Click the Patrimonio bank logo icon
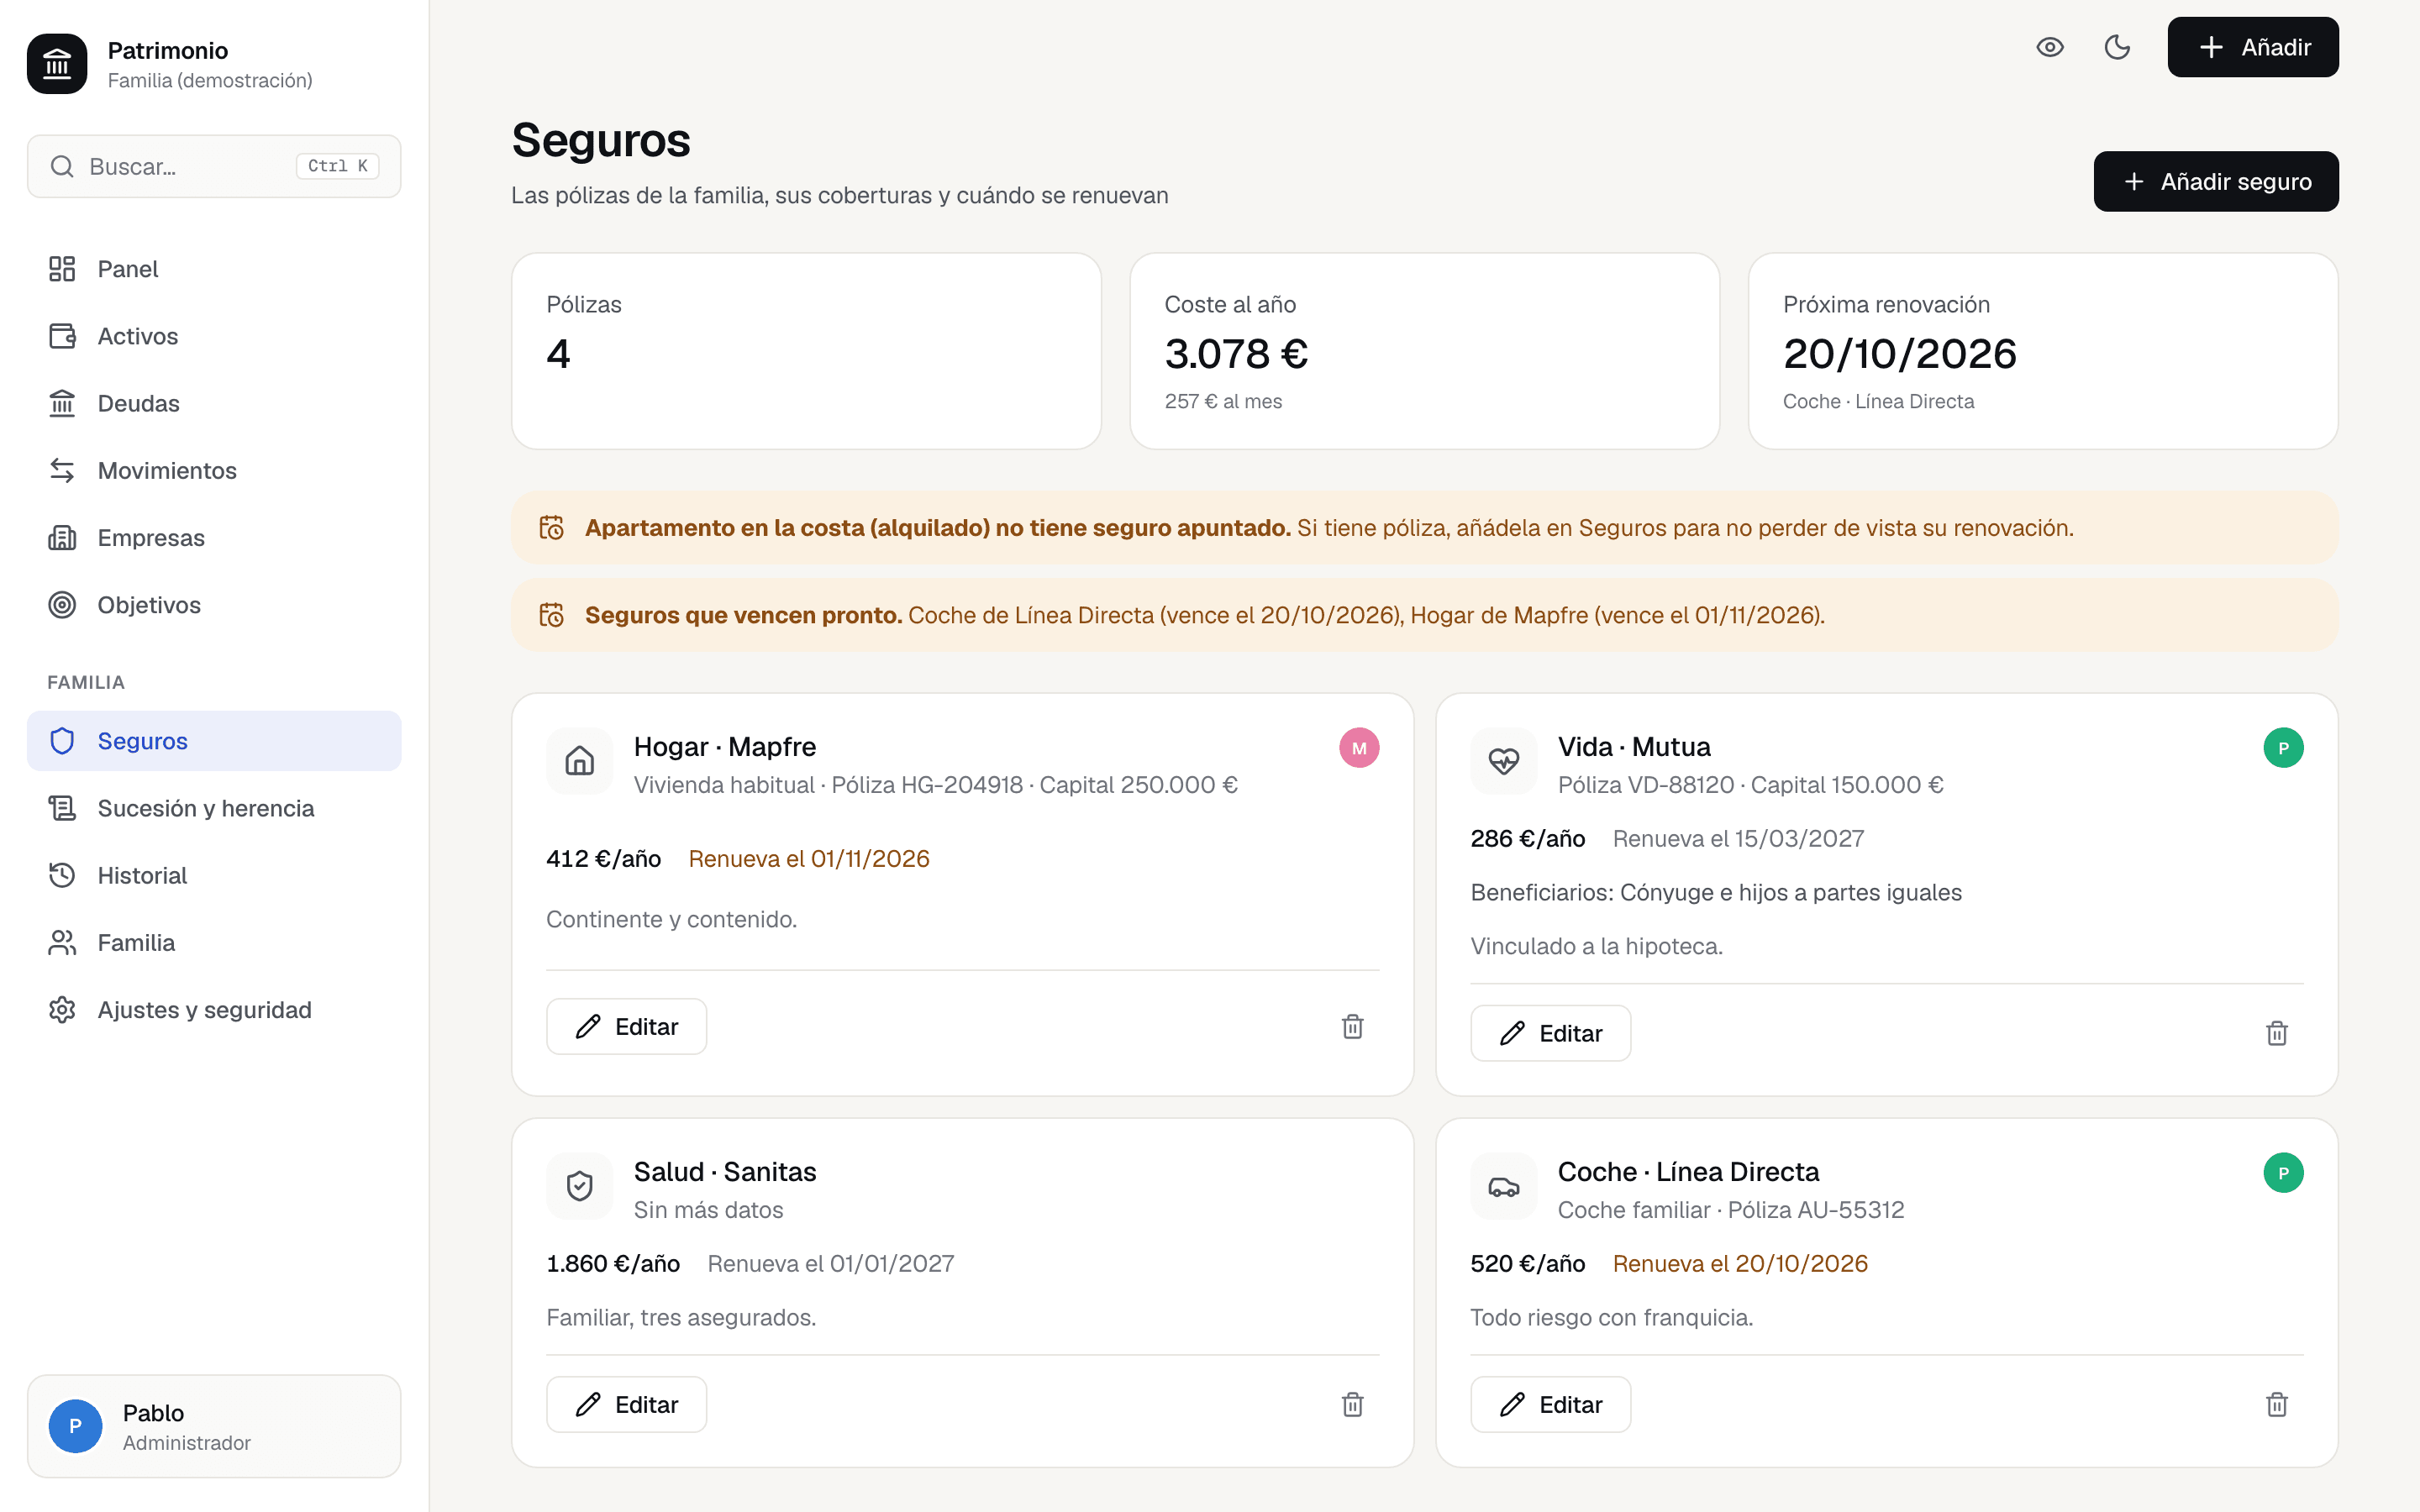 [x=57, y=64]
